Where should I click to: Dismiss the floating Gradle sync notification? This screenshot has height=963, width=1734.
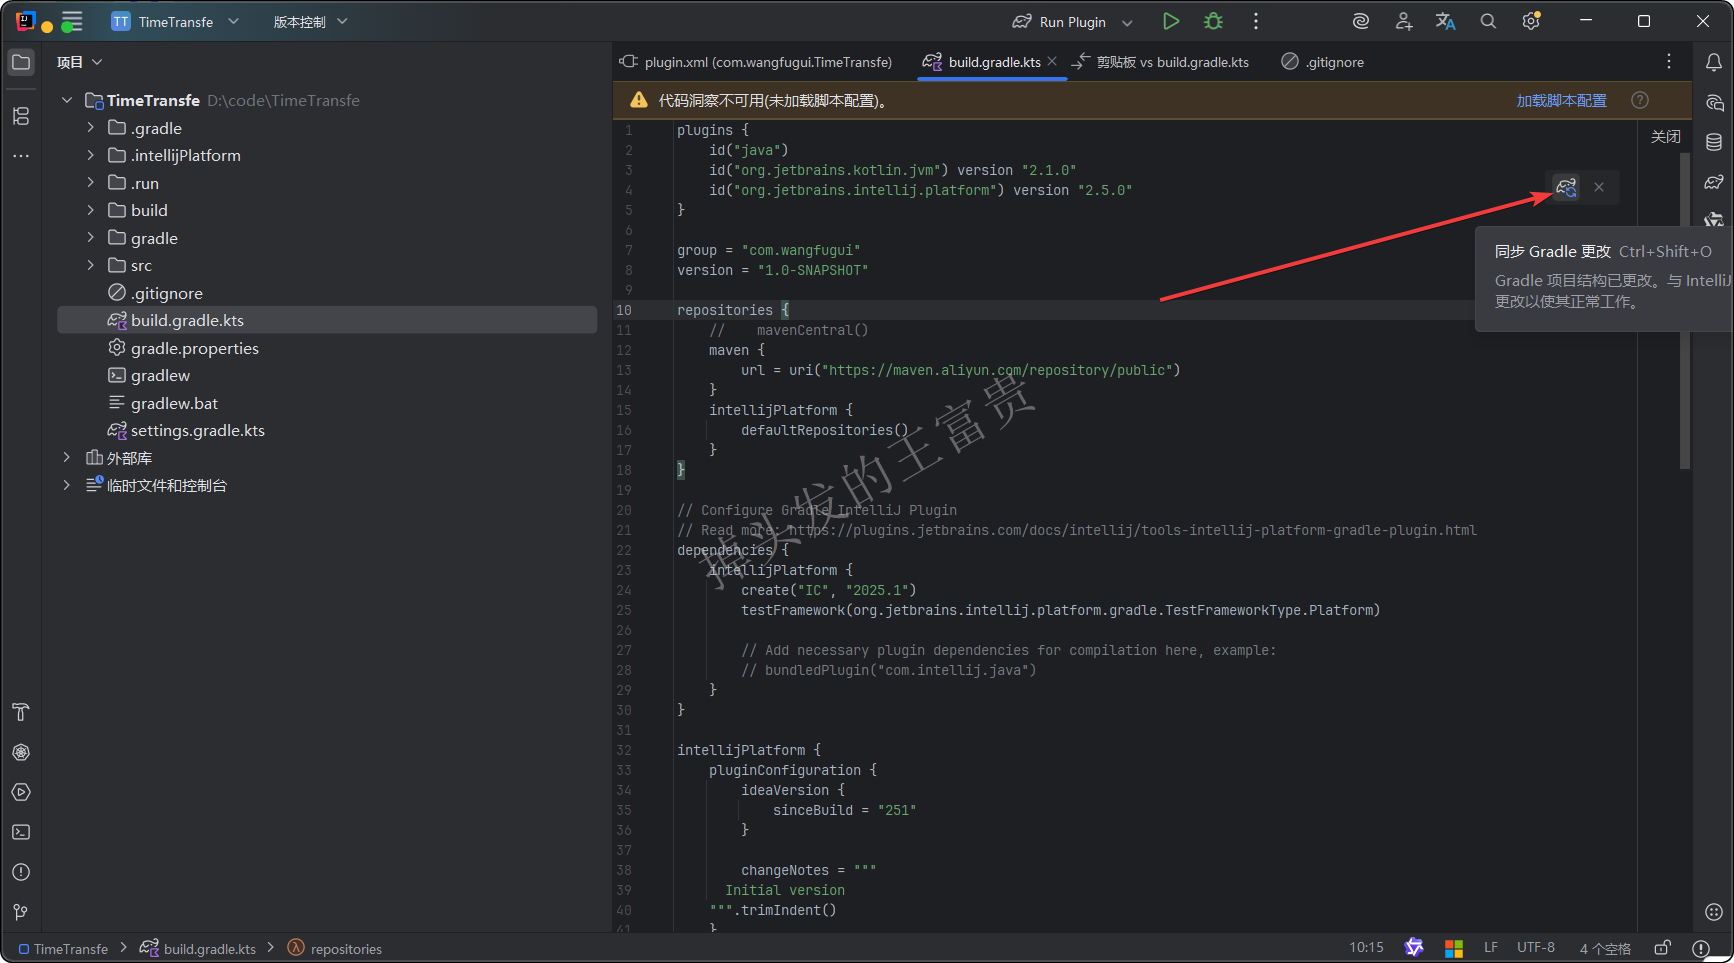[x=1599, y=187]
